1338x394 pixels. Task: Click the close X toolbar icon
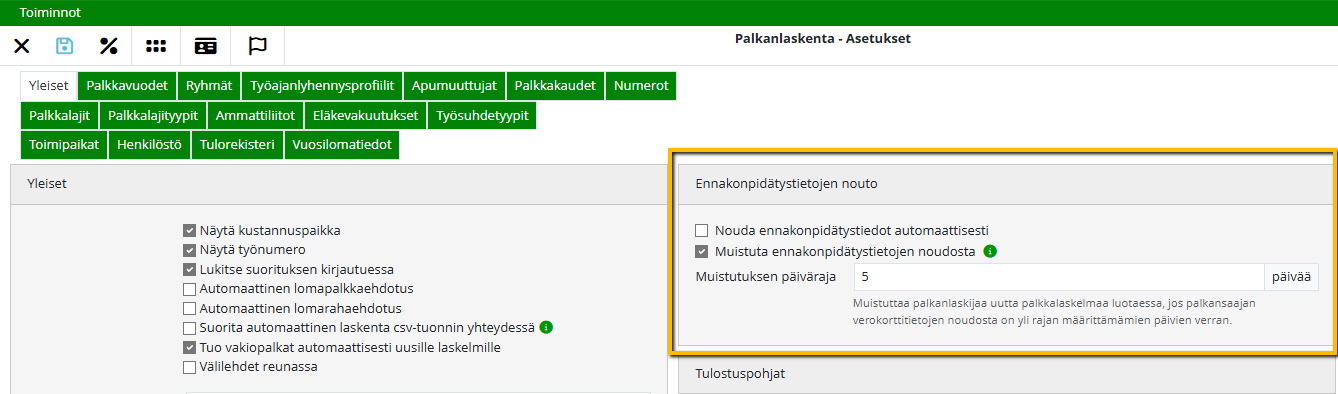coord(21,46)
